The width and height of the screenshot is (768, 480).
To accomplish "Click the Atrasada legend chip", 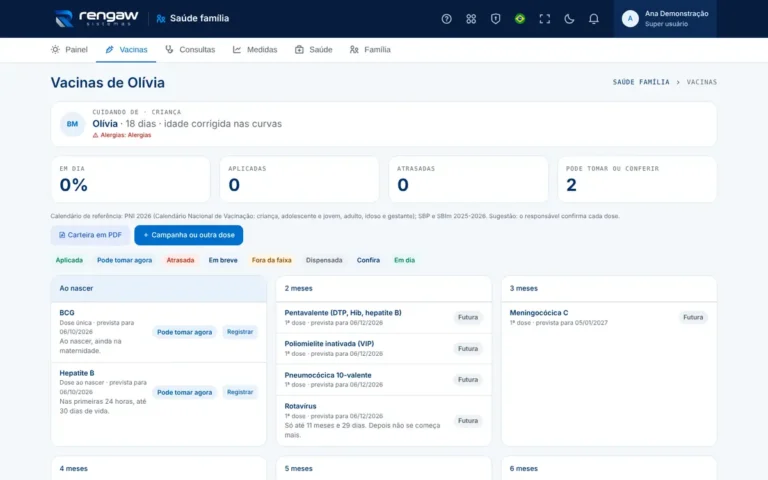I will (180, 260).
